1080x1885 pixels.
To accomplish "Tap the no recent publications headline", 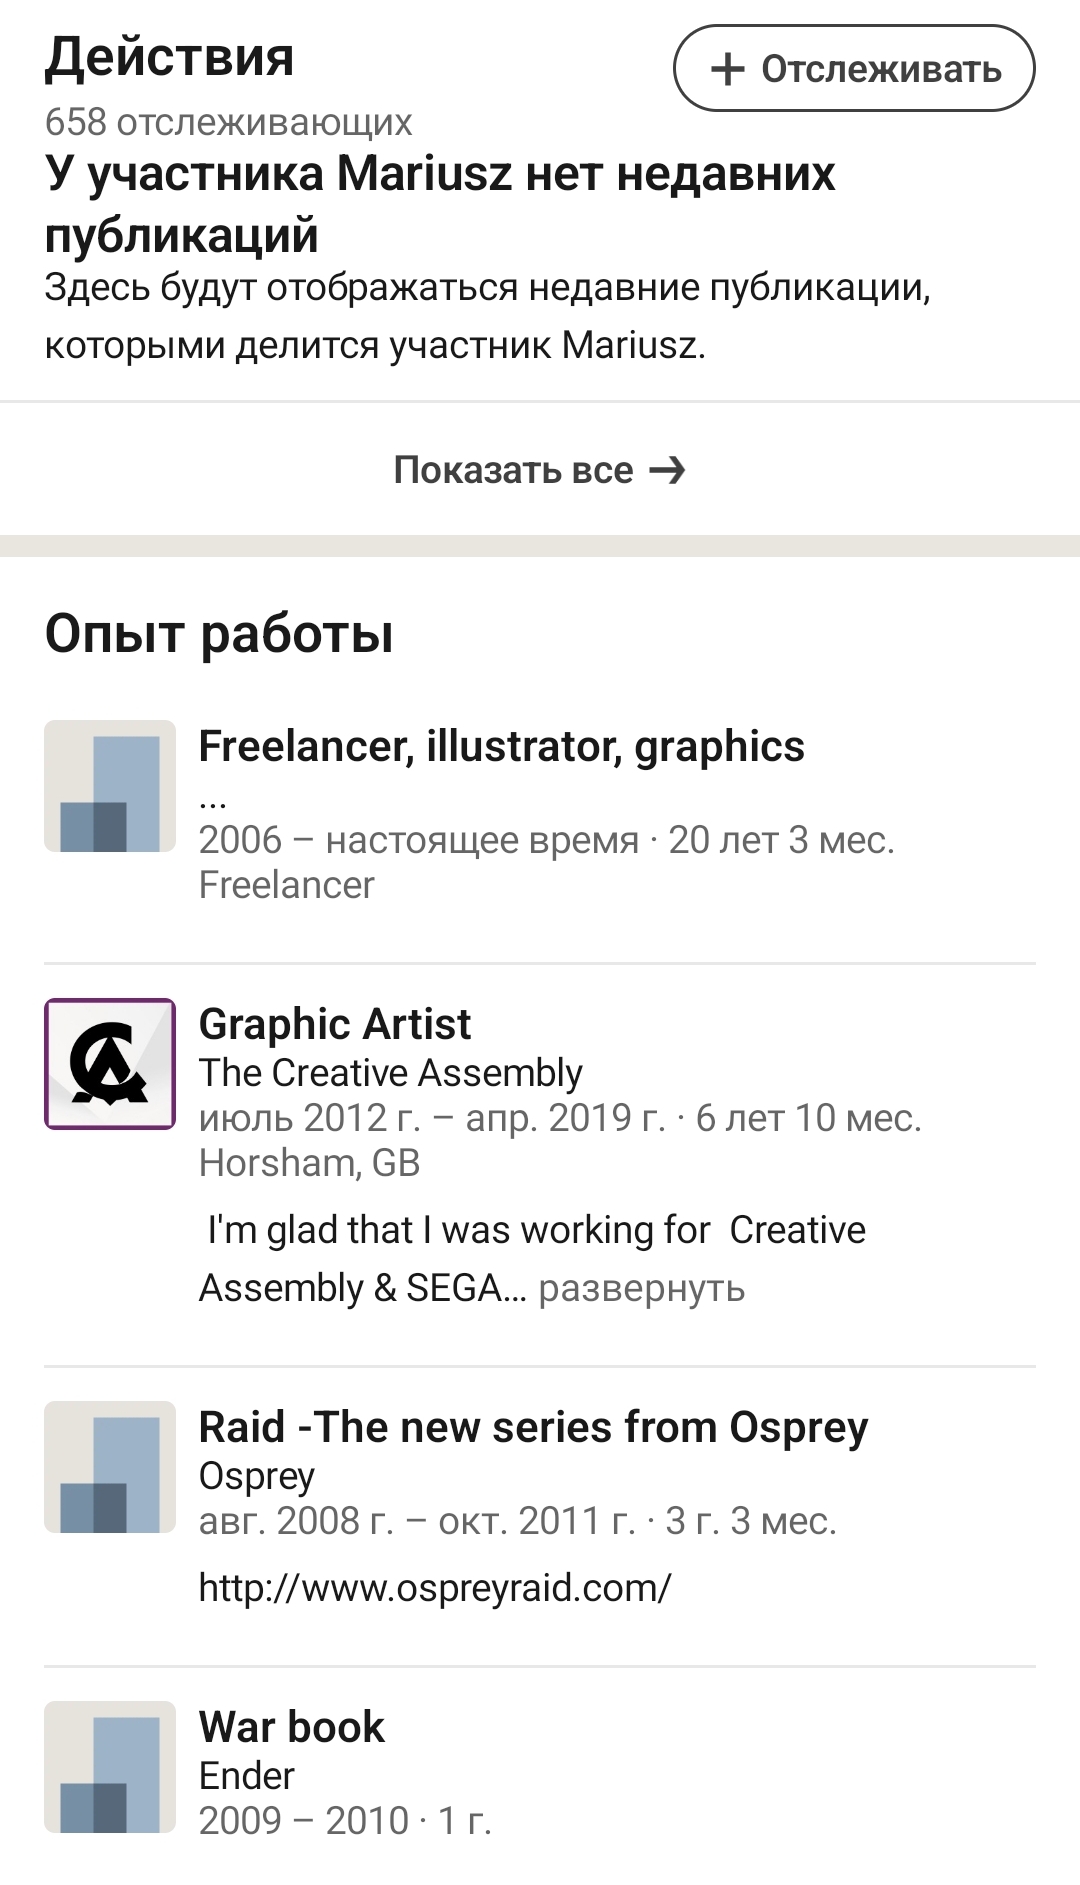I will click(440, 204).
